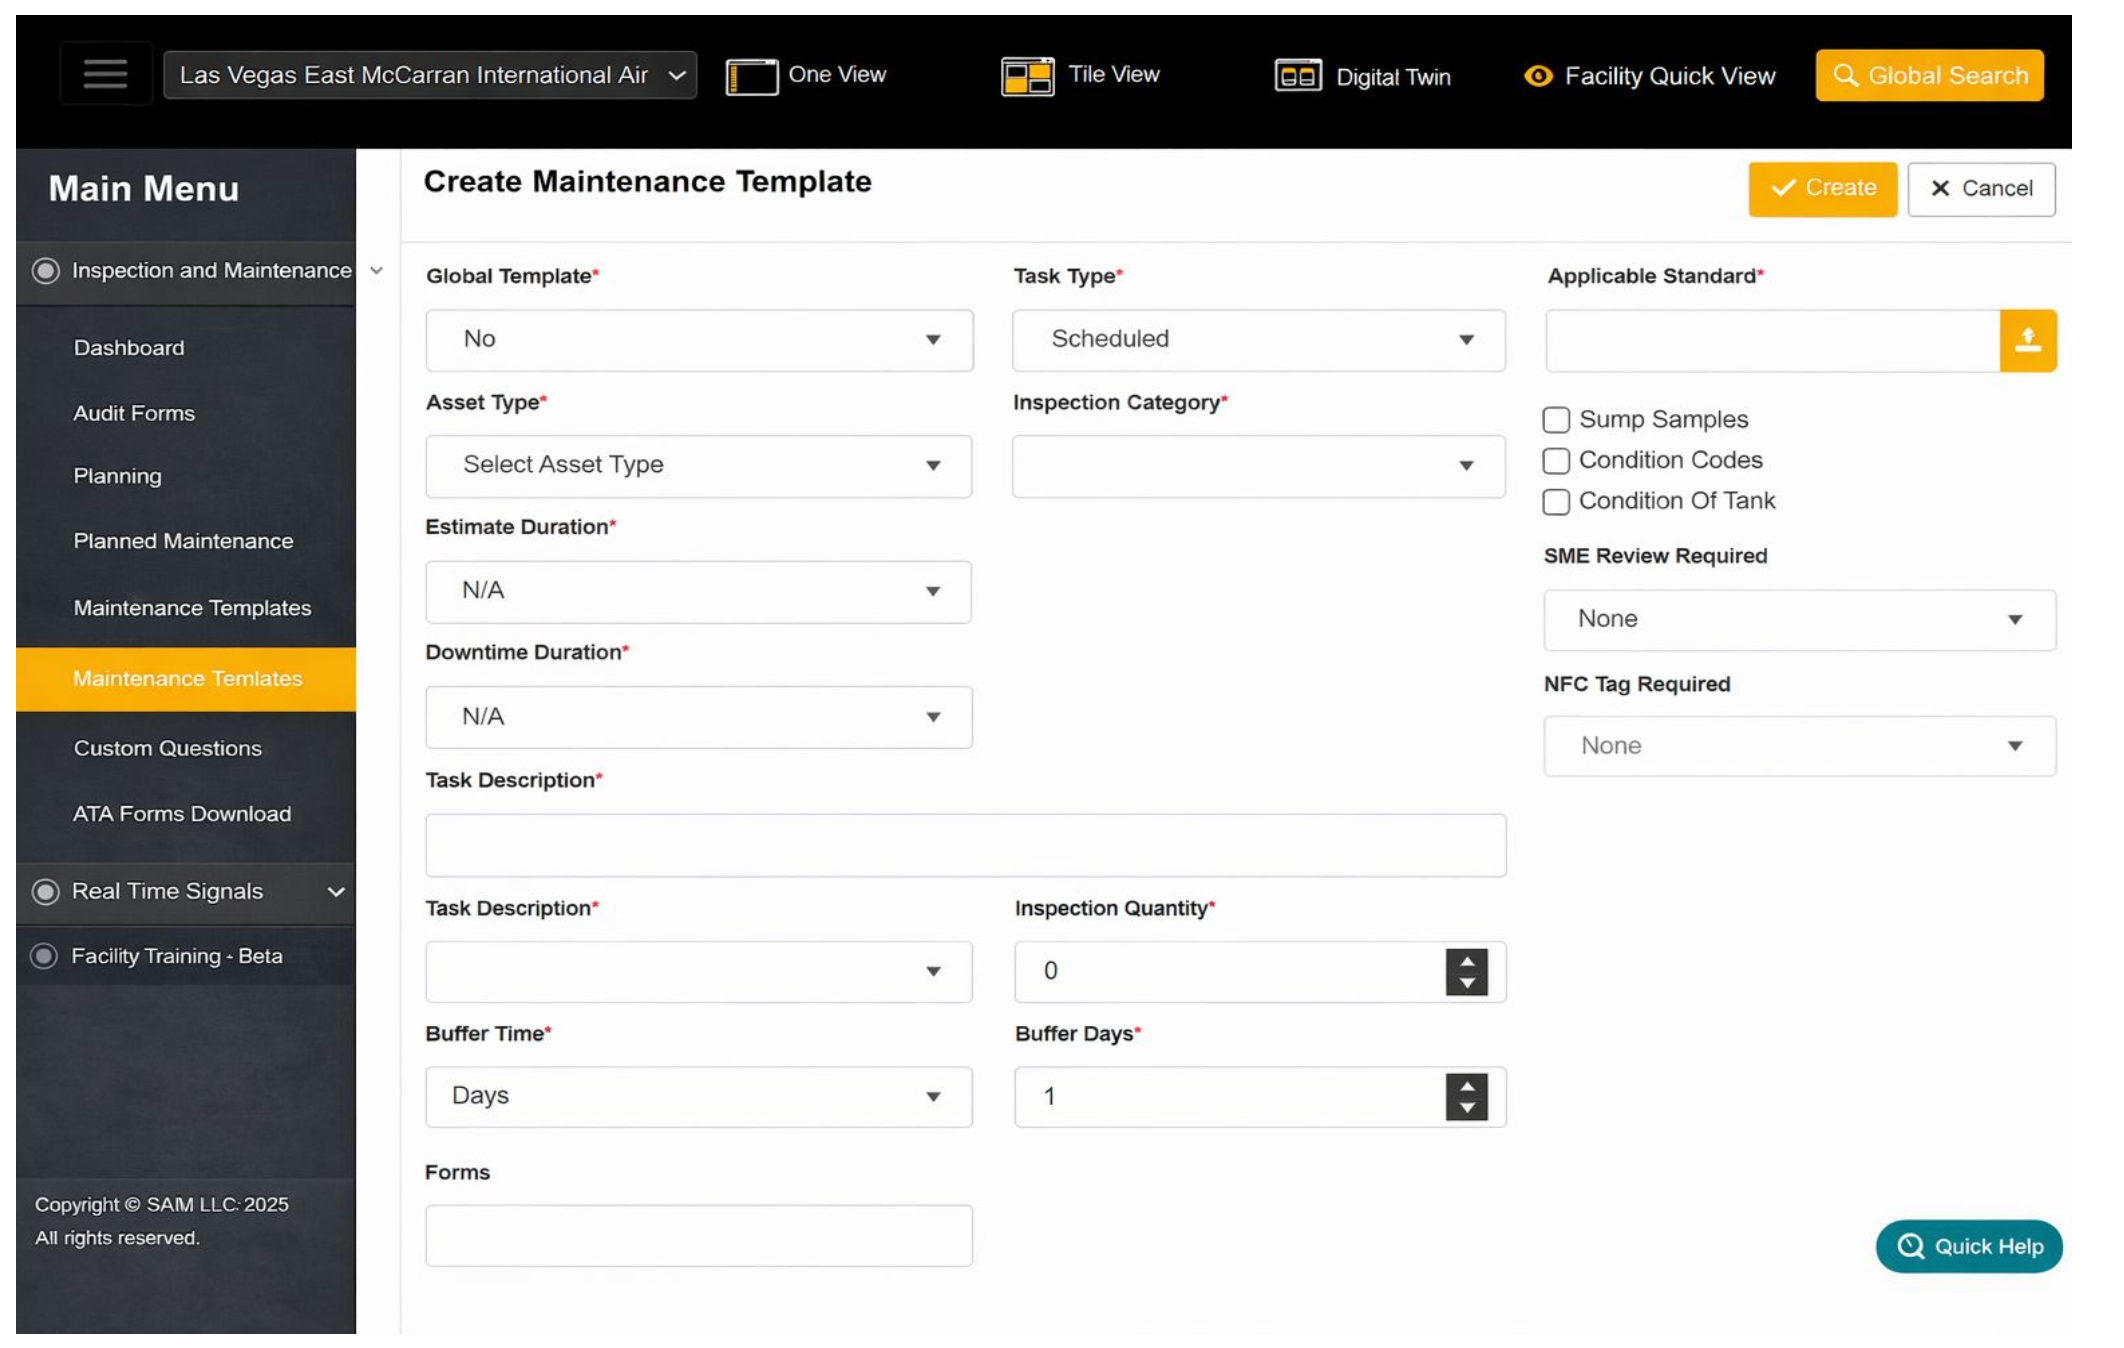This screenshot has width=2124, height=1348.
Task: Click the Create button
Action: click(1822, 188)
